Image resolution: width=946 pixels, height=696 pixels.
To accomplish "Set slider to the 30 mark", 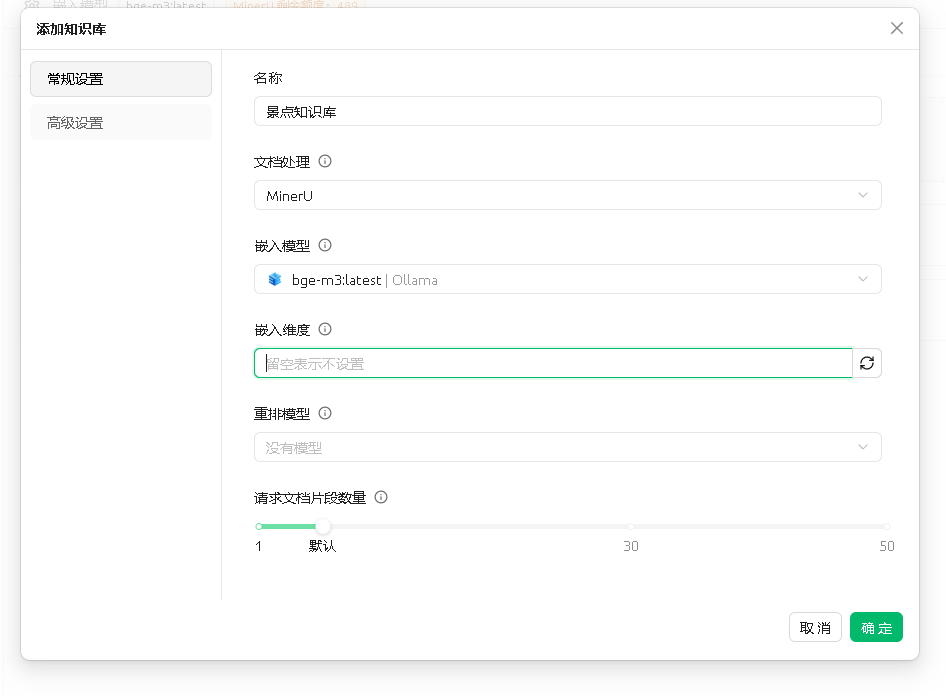I will click(x=630, y=527).
